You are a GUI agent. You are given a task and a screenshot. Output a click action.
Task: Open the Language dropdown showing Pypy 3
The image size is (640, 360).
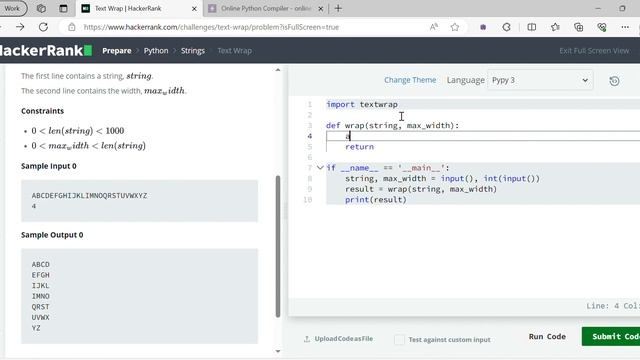(x=540, y=80)
